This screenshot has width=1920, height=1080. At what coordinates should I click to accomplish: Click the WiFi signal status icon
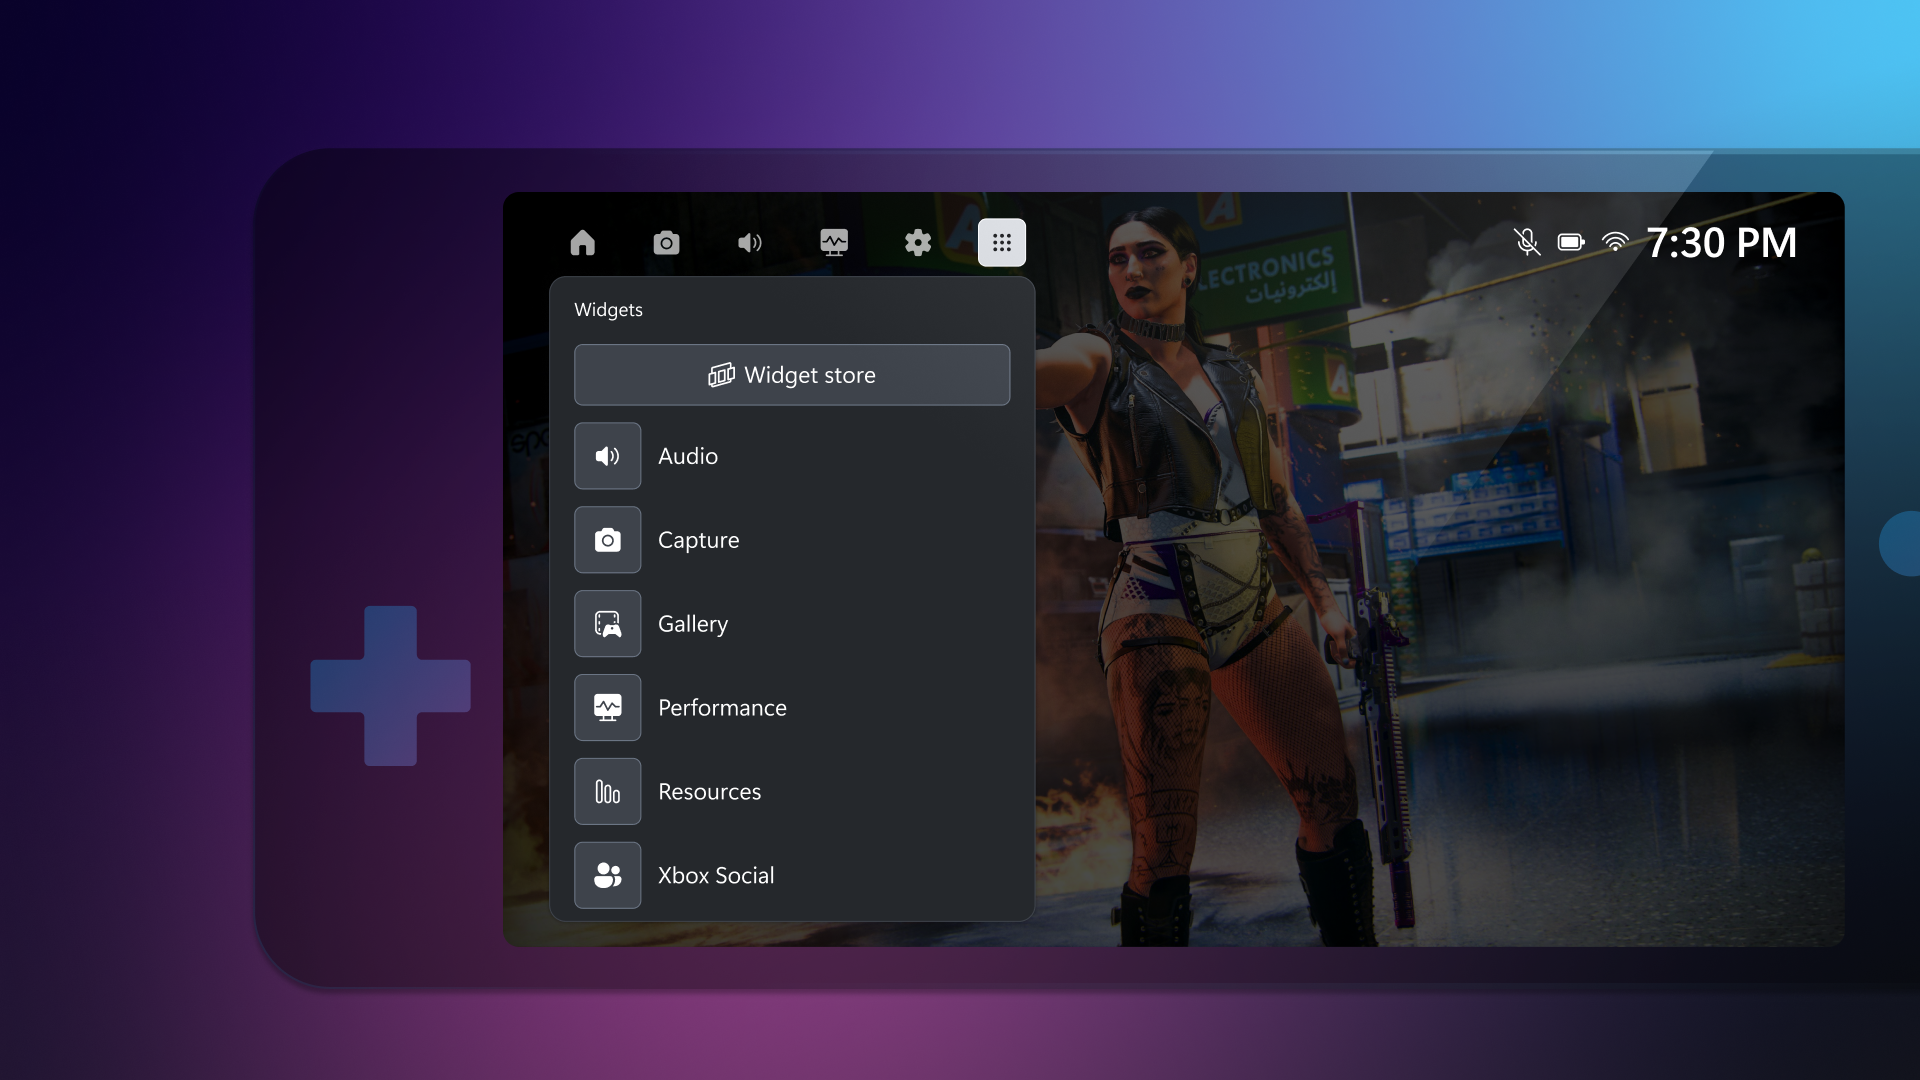(x=1615, y=241)
